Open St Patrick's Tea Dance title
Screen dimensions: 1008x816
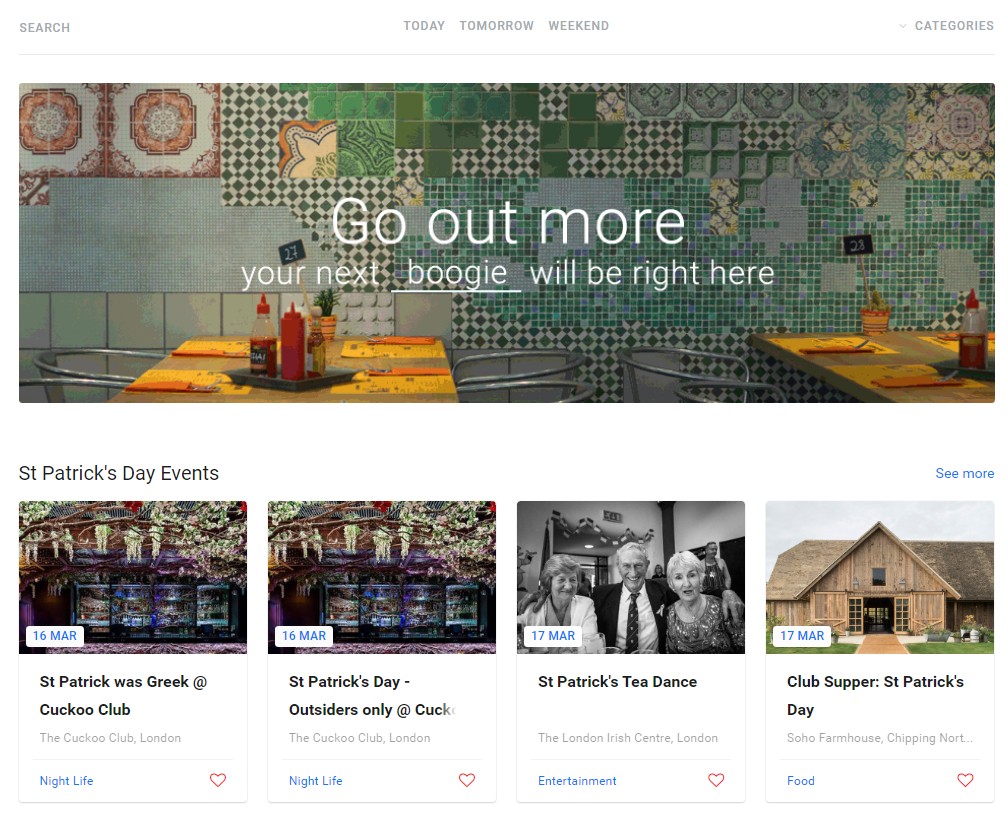(x=617, y=682)
